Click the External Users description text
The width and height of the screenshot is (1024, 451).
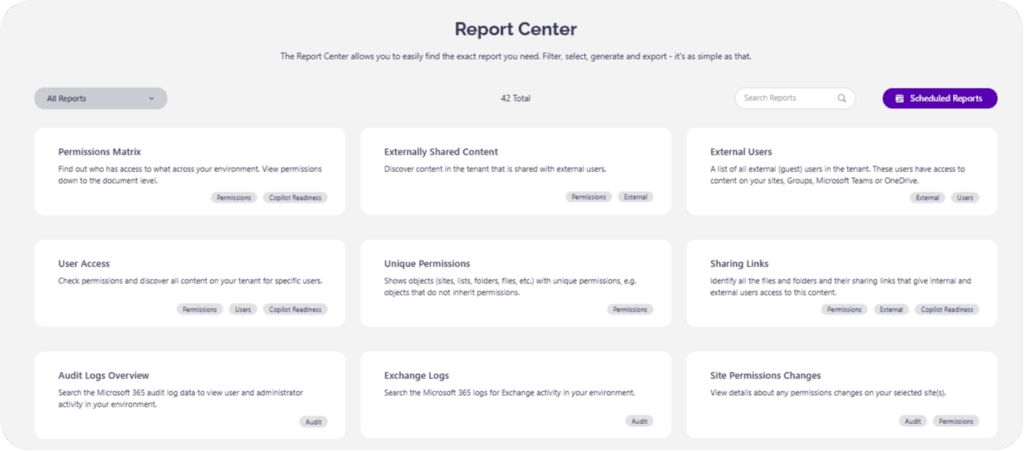(x=838, y=175)
